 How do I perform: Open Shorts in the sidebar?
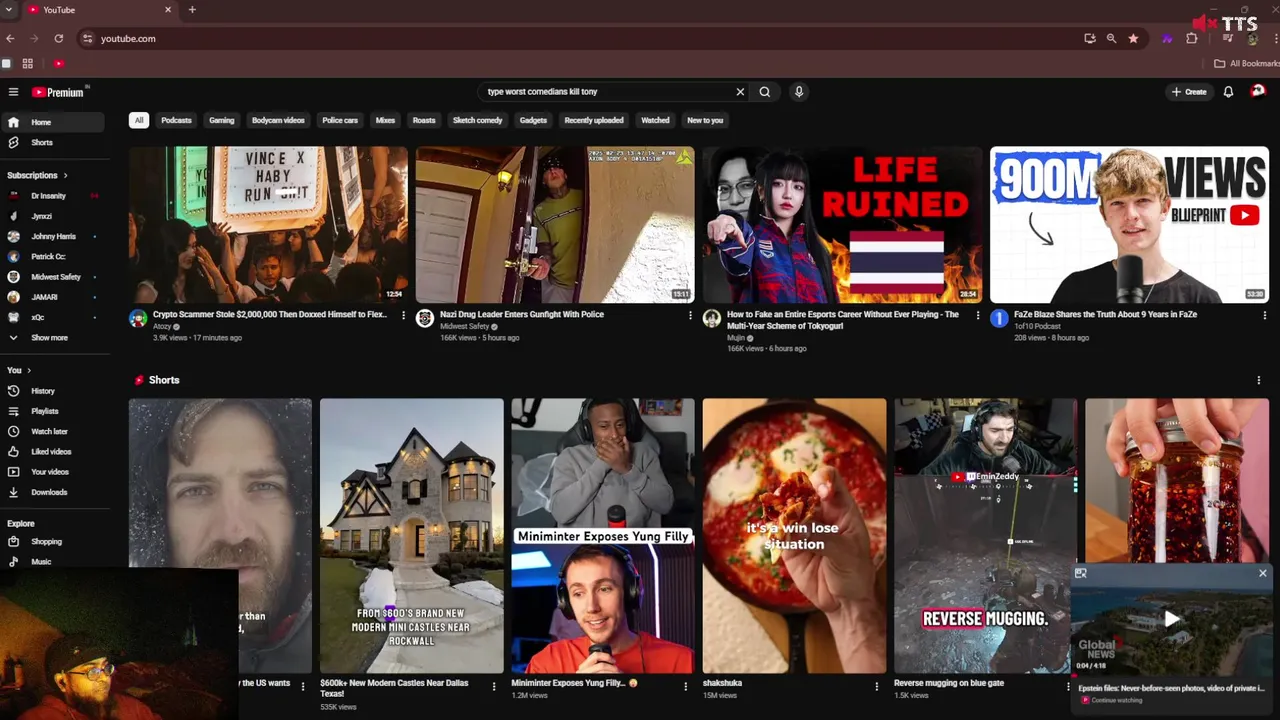coord(52,142)
